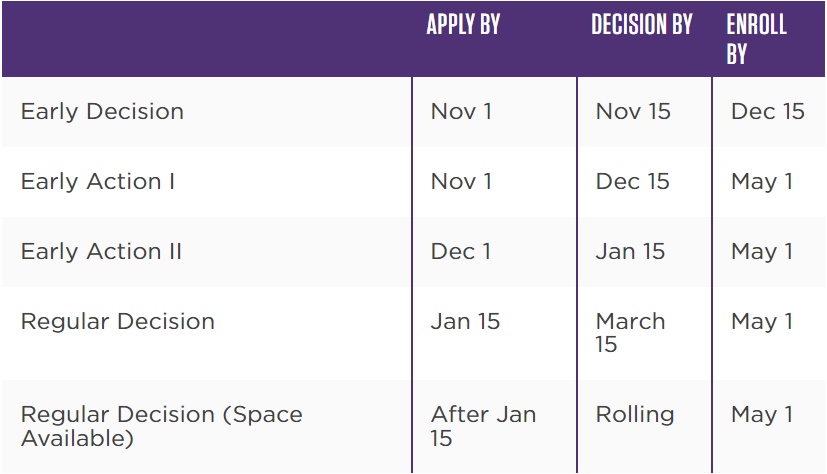Click the Nov 15 decision date

(x=633, y=111)
